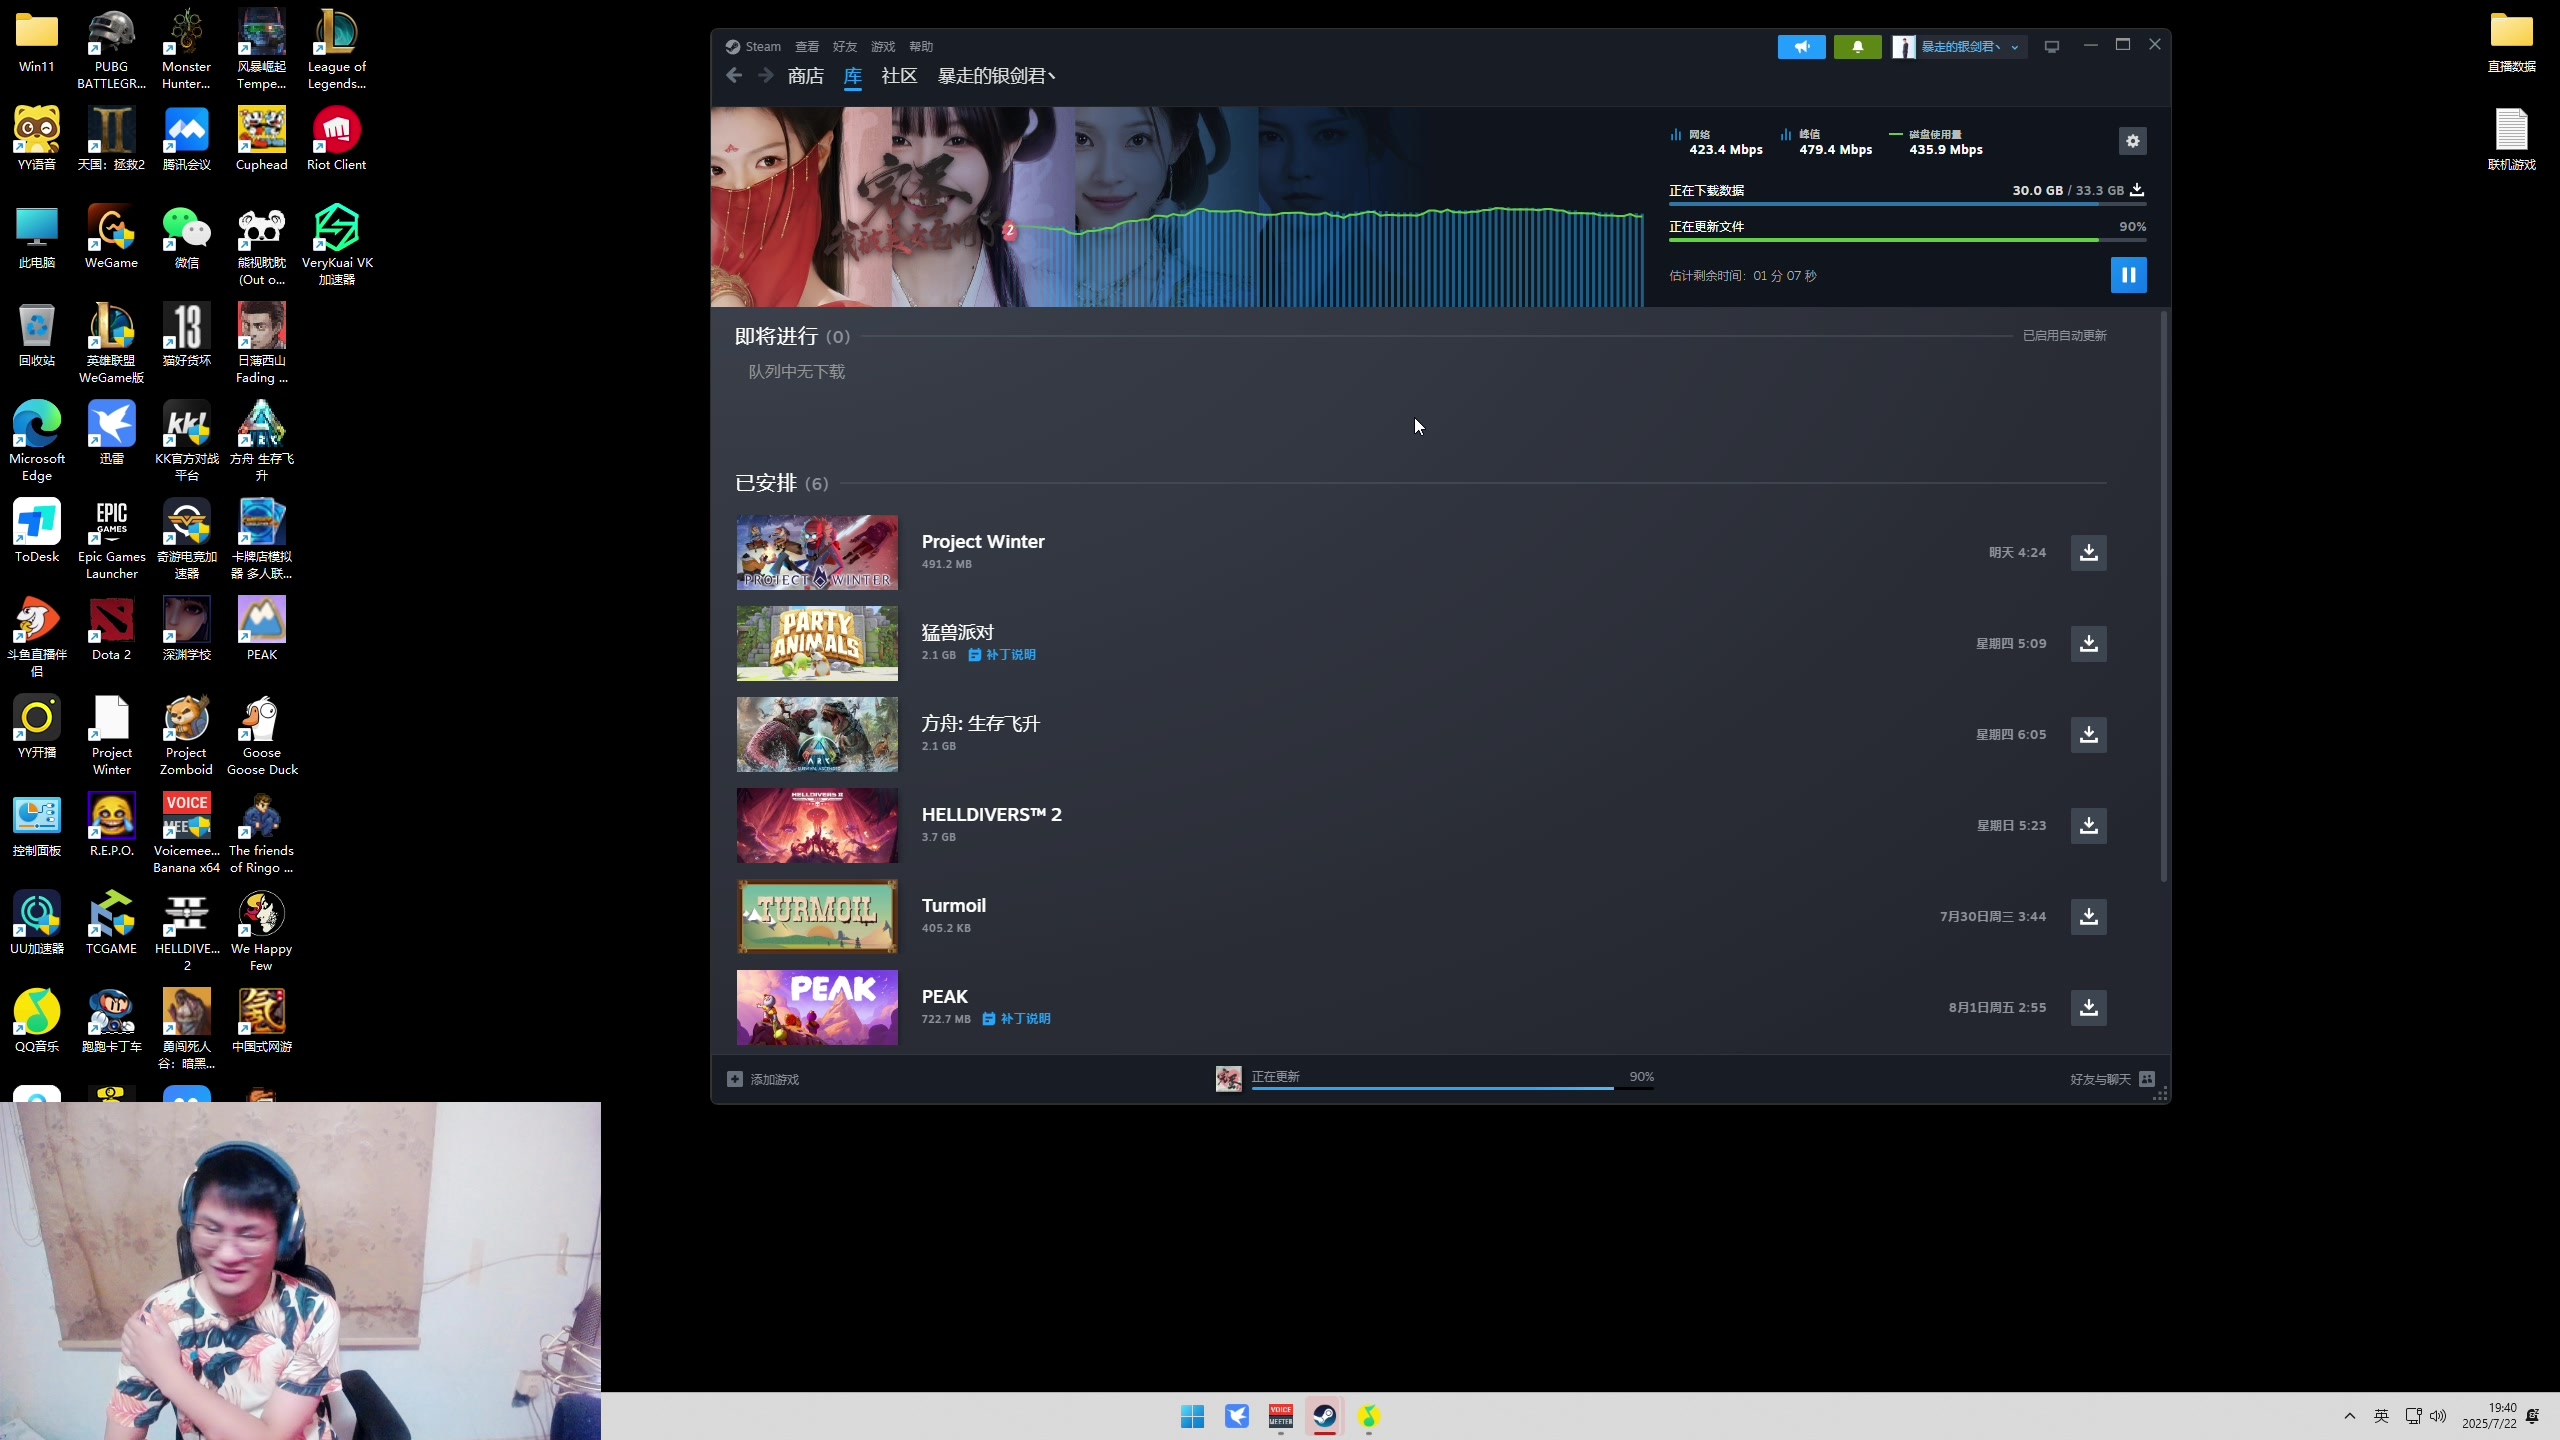Open the 游戏 menu

[883, 47]
